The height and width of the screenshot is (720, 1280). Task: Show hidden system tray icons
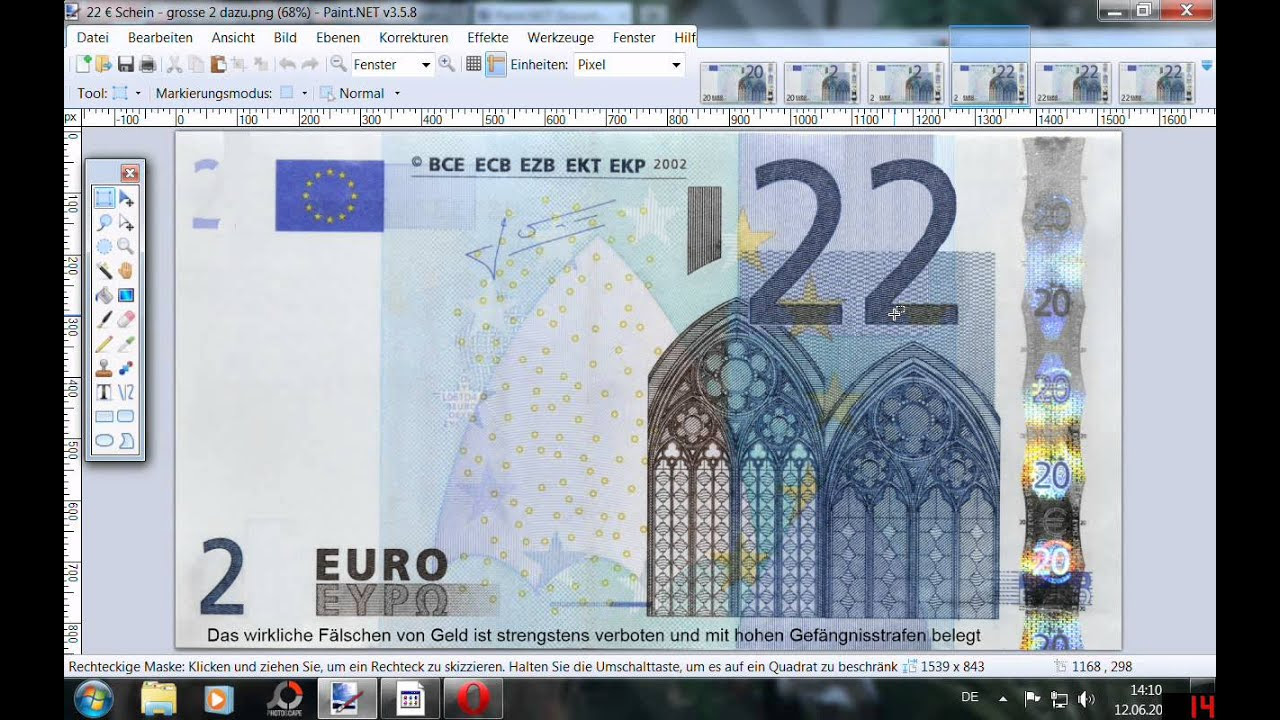click(x=1003, y=698)
